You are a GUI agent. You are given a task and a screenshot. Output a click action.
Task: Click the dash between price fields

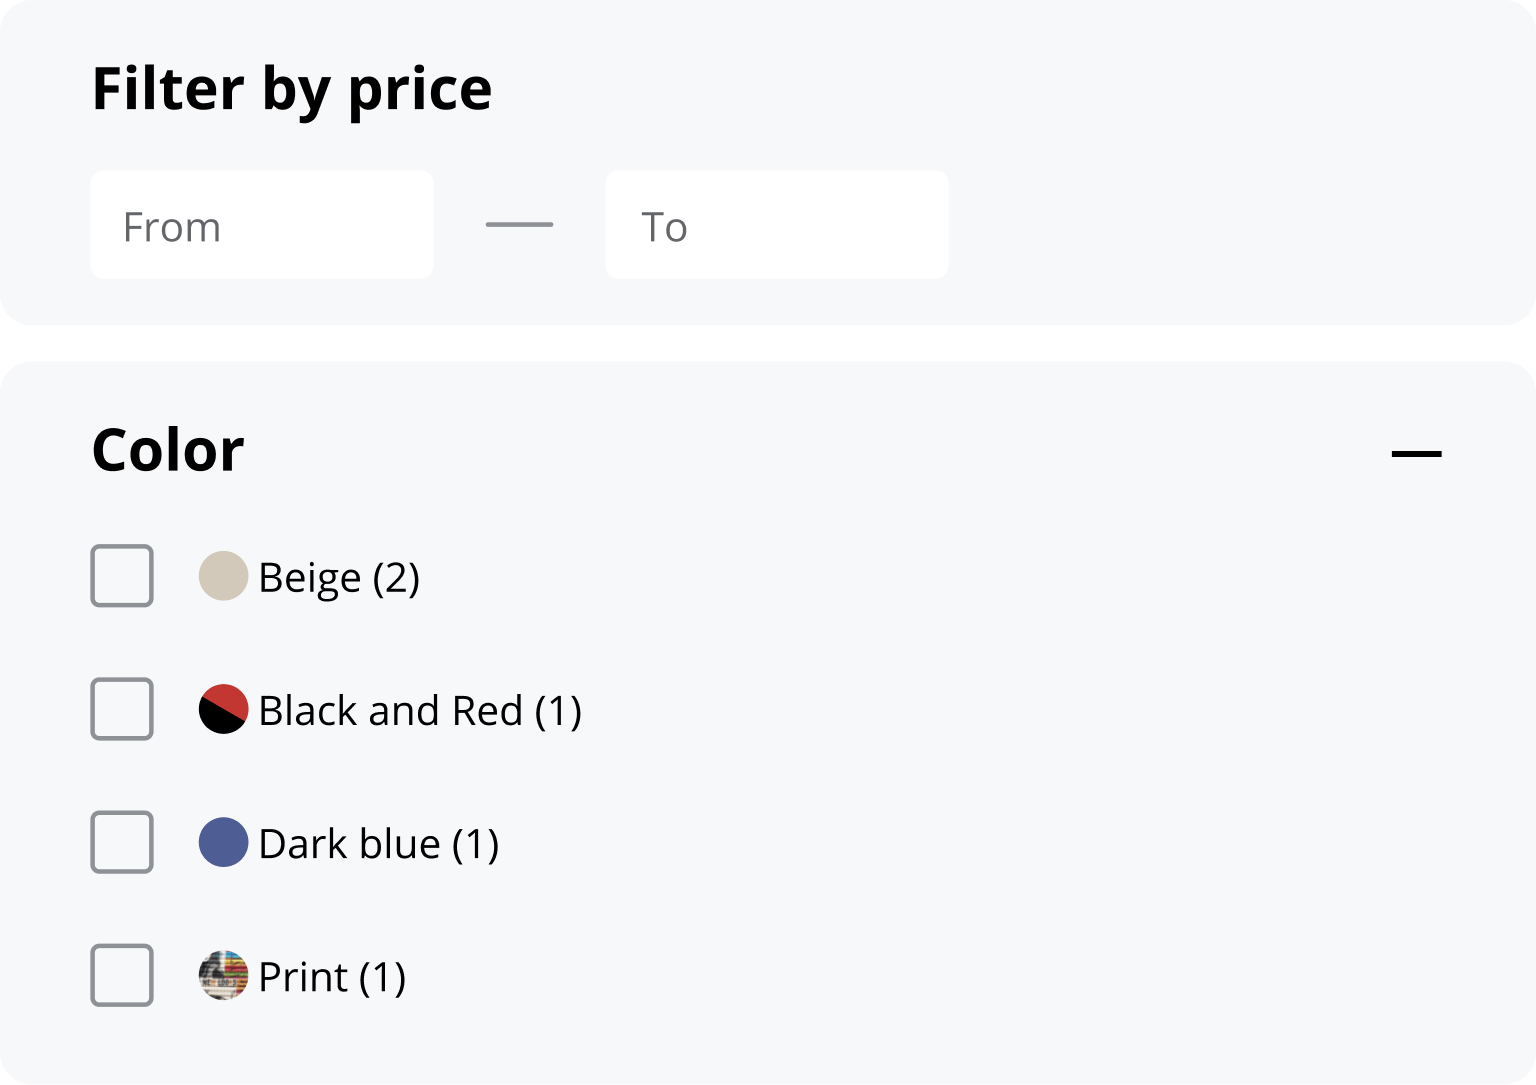pos(519,225)
